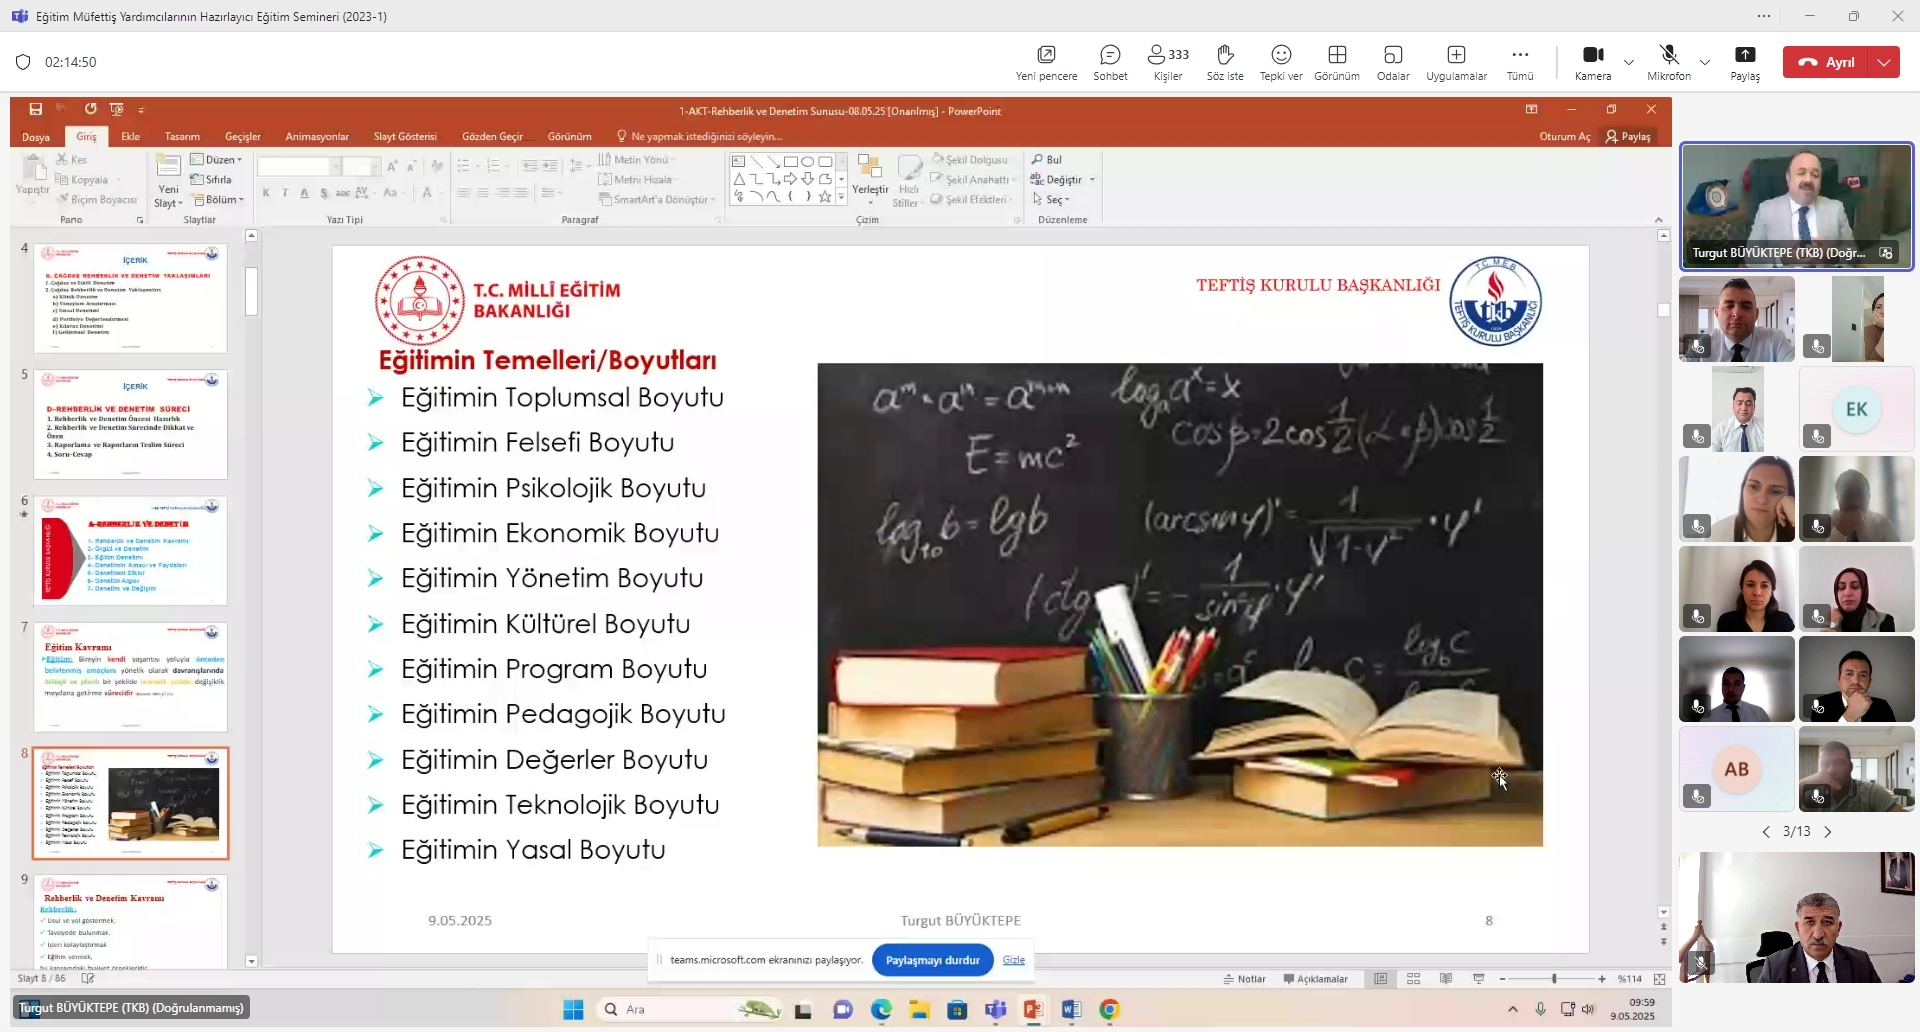
Task: Click zoom out minus in status bar
Action: (x=1502, y=979)
